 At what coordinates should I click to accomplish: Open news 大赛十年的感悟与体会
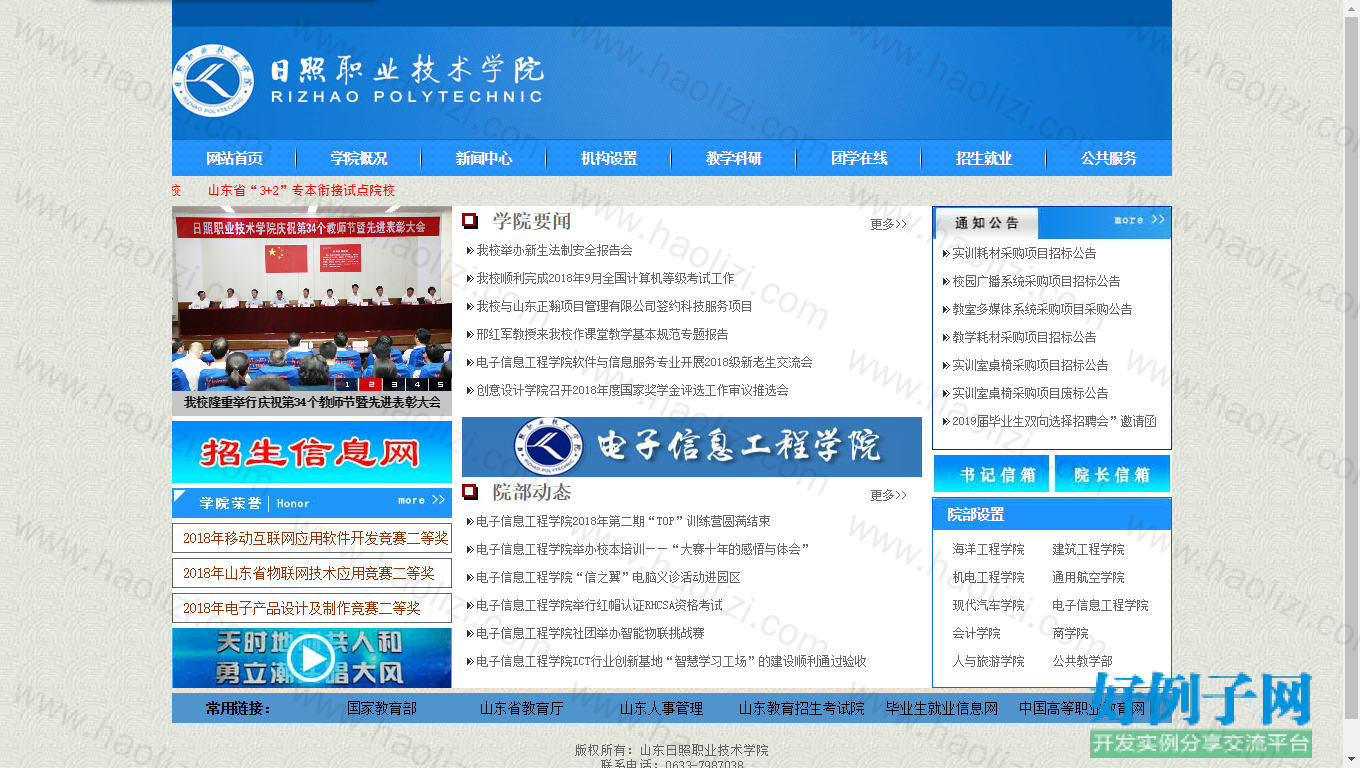coord(642,549)
